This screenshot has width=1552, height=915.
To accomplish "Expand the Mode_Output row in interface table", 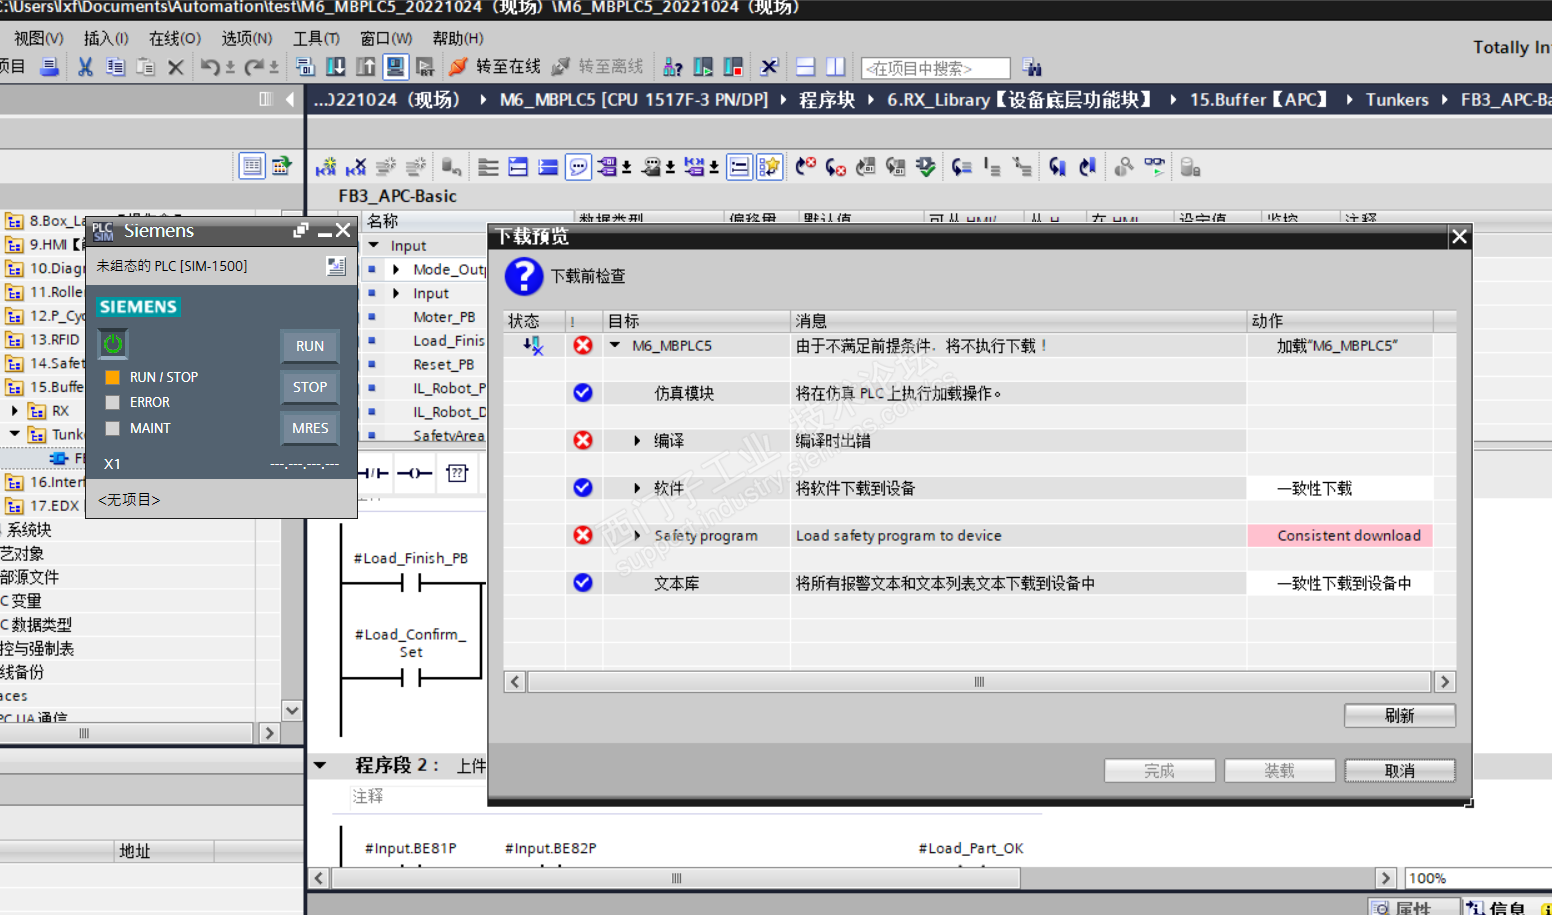I will (x=397, y=269).
